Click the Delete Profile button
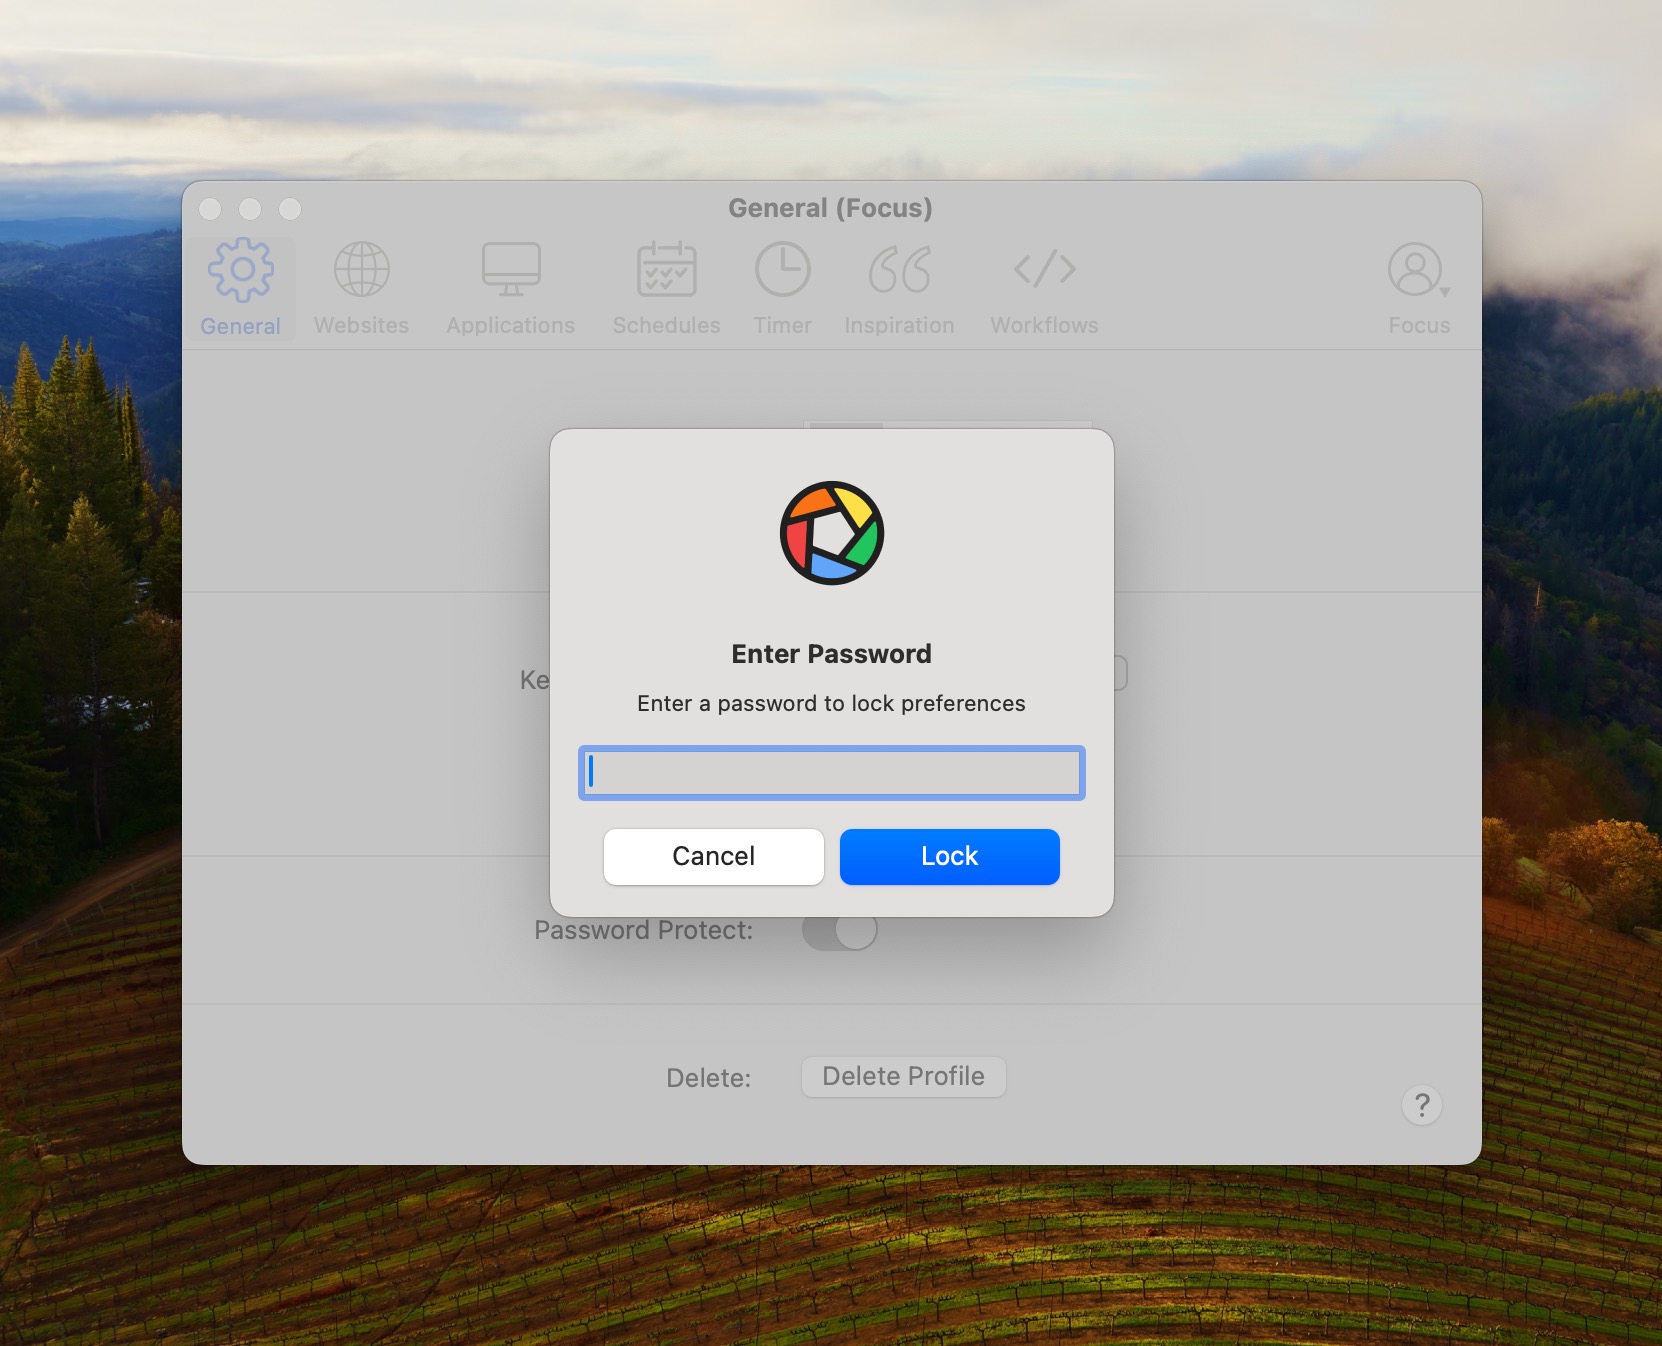Image resolution: width=1662 pixels, height=1346 pixels. pyautogui.click(x=904, y=1077)
